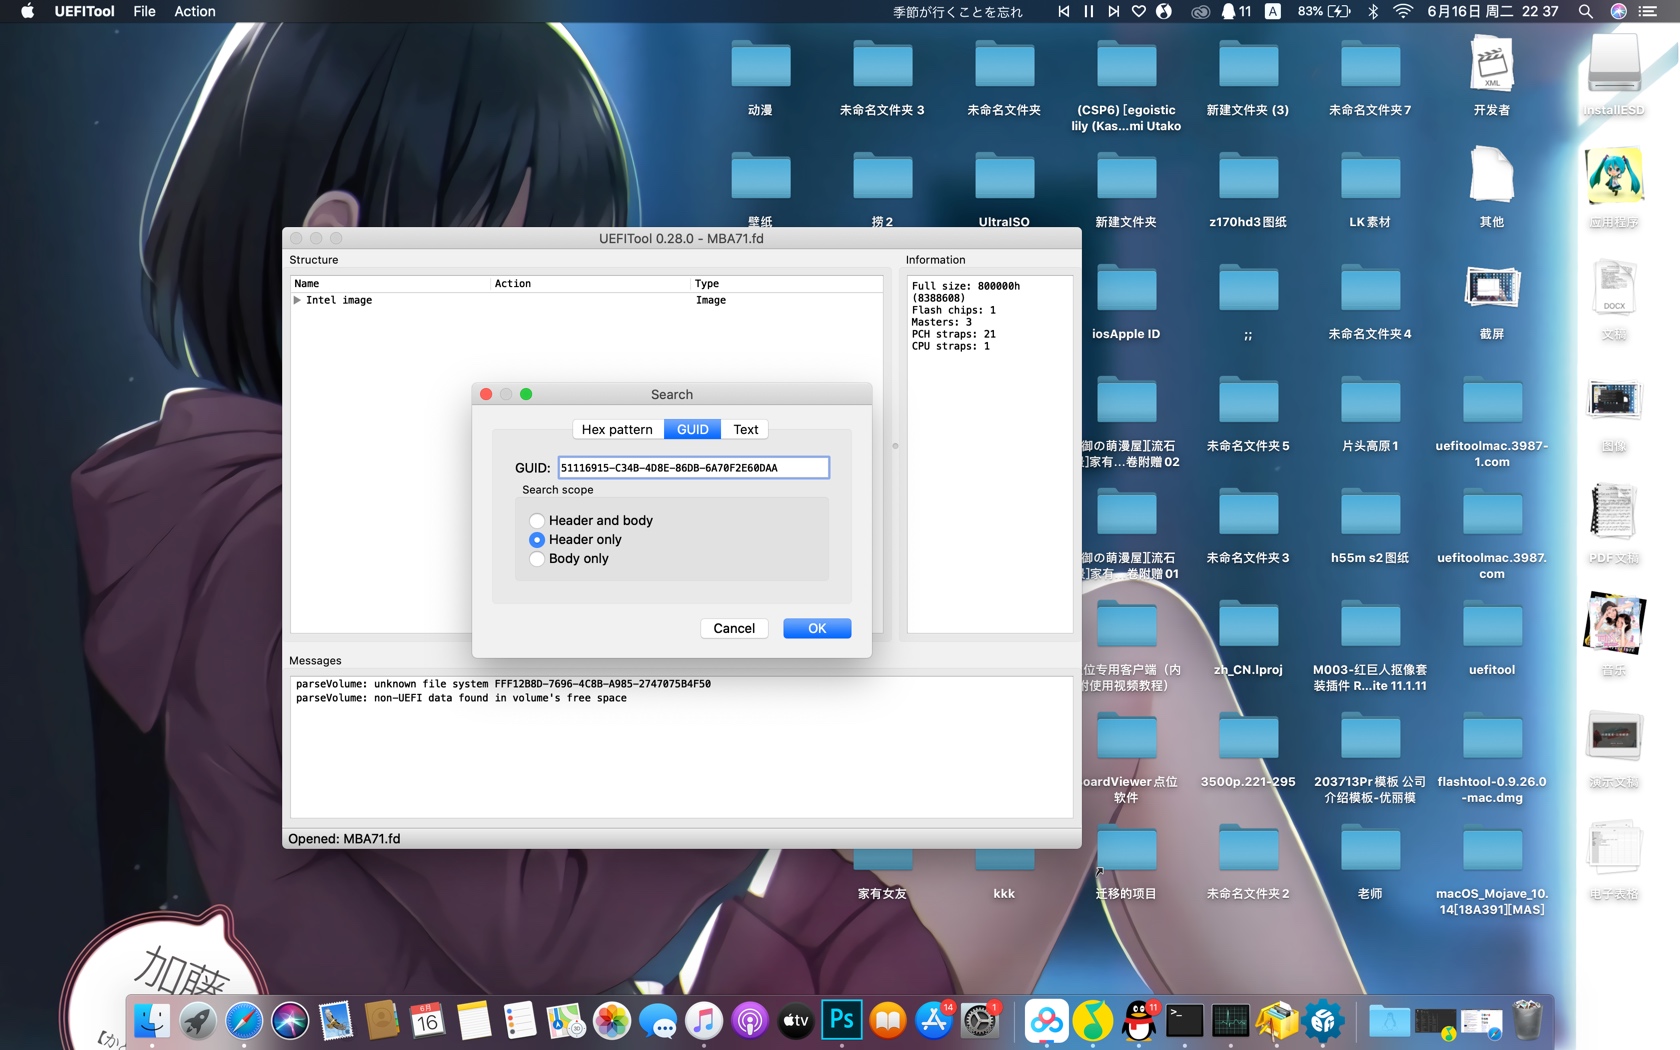Viewport: 1680px width, 1050px height.
Task: Open Siri from the Dock
Action: (x=290, y=1021)
